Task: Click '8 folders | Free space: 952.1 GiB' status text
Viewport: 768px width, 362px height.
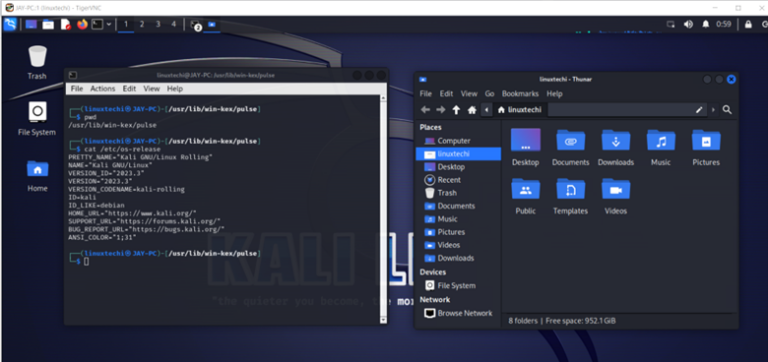Action: tap(562, 321)
